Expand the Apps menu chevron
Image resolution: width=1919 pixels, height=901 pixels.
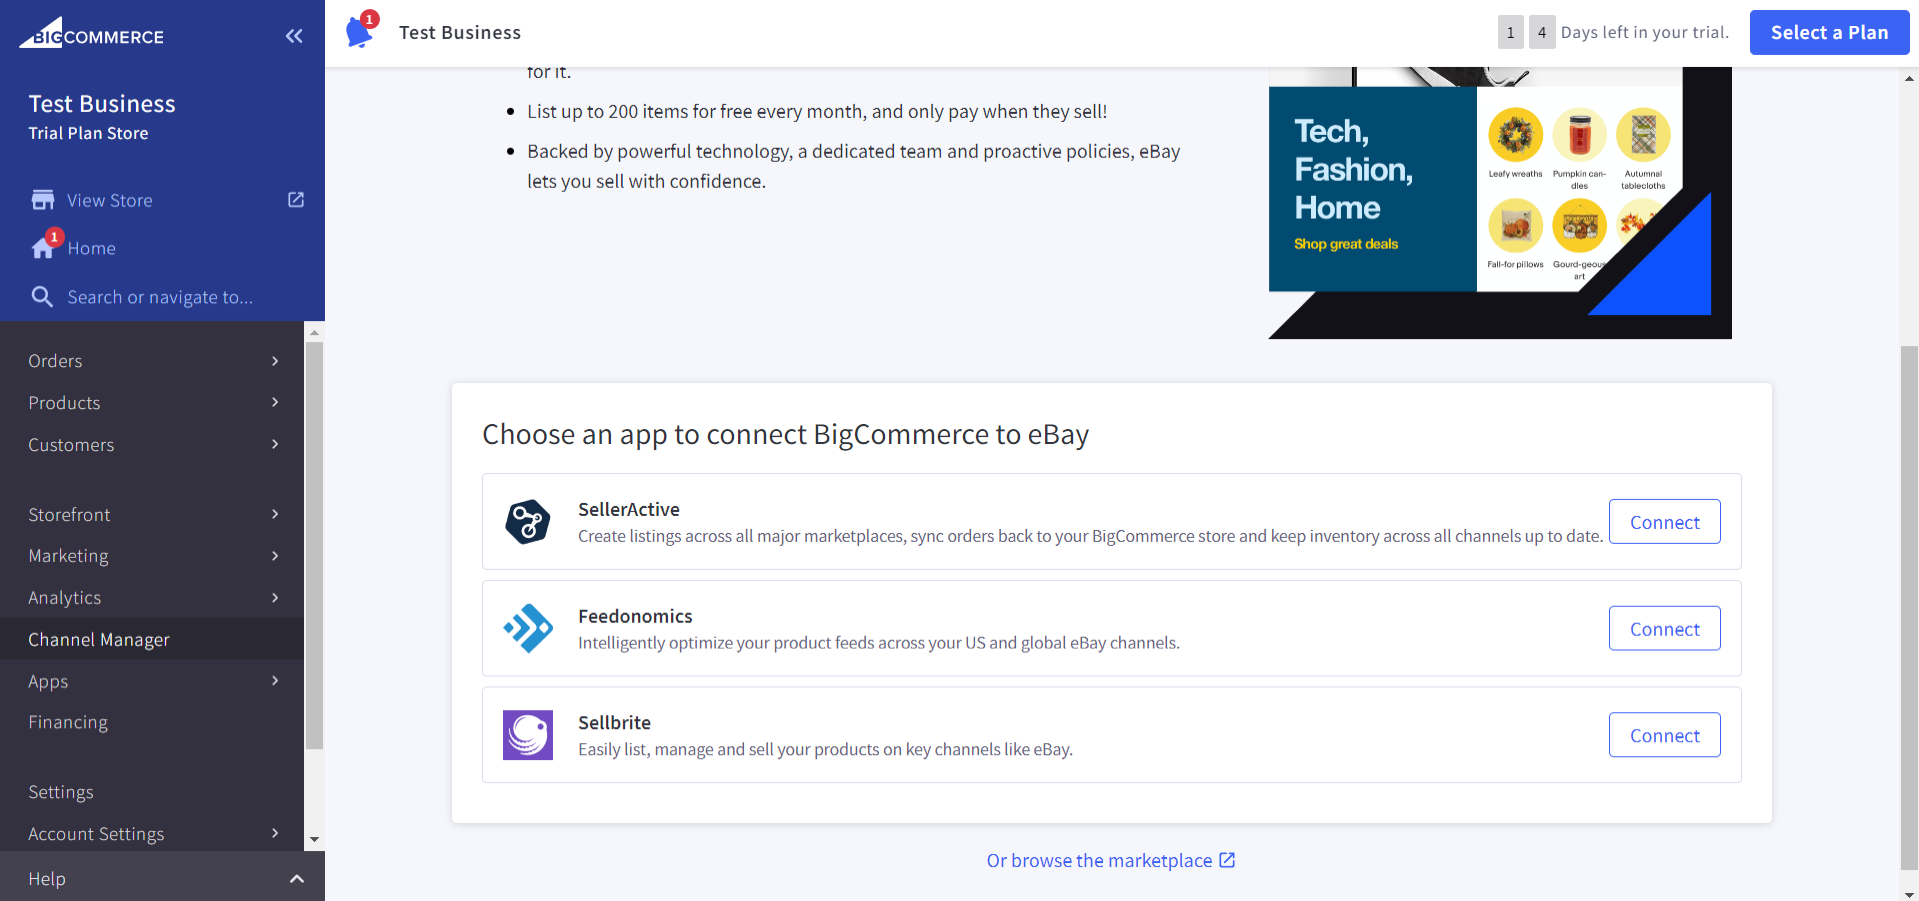point(275,681)
